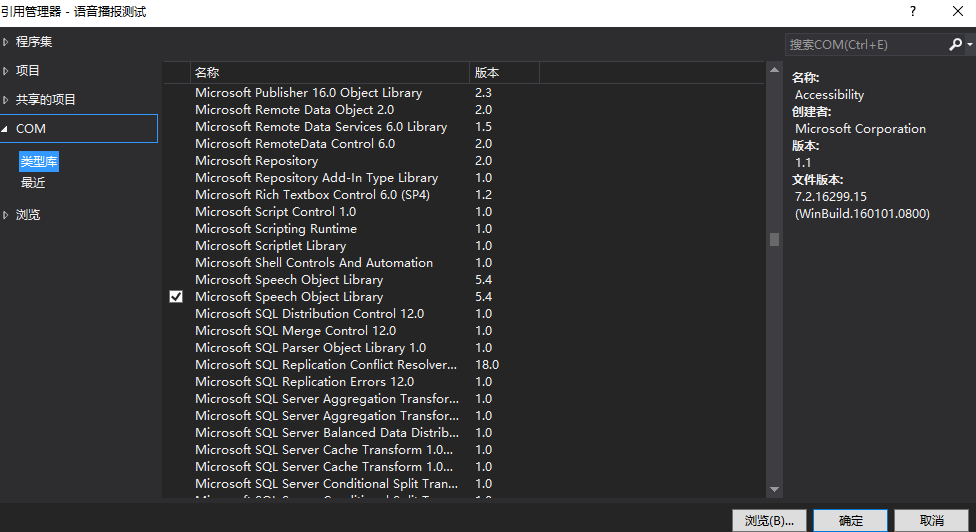This screenshot has height=532, width=976.
Task: Sort by the 名称 column header
Action: click(329, 72)
